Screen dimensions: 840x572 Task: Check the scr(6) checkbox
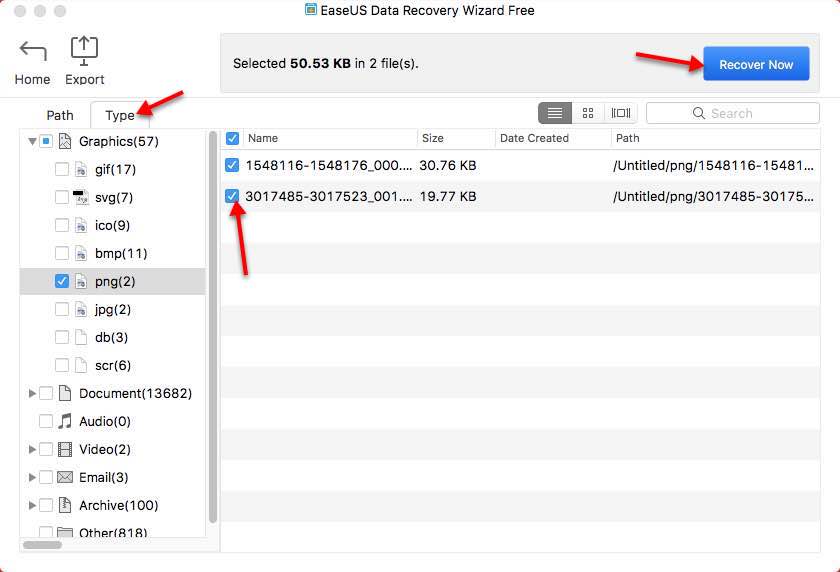[62, 365]
